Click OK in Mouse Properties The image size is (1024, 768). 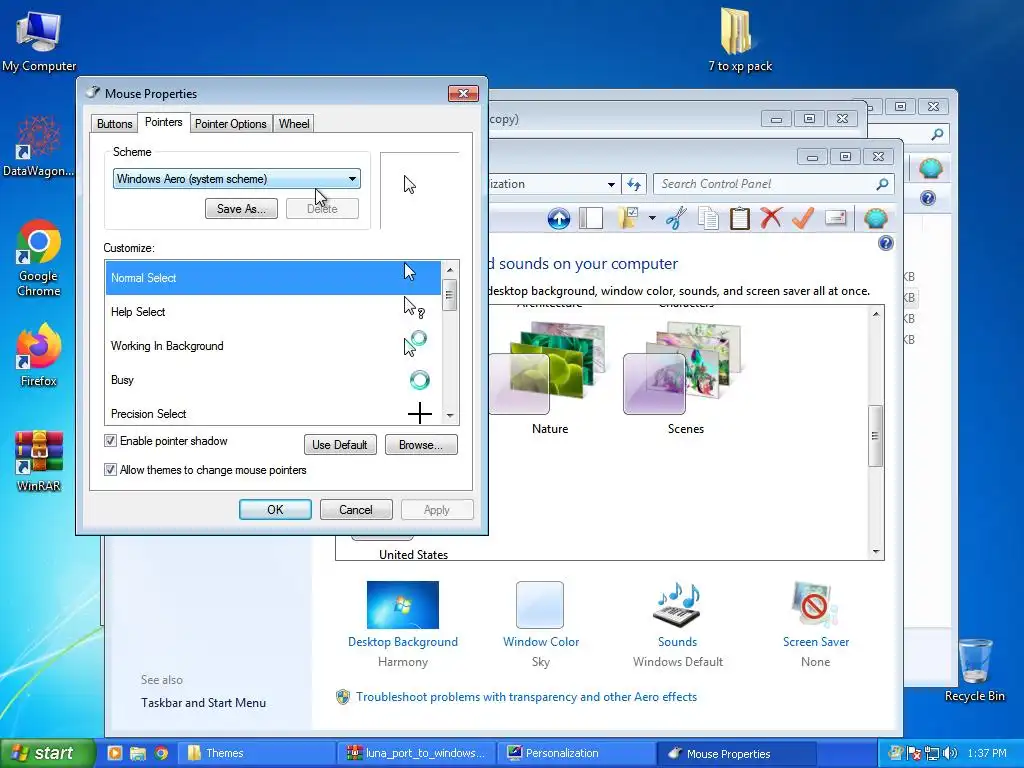(275, 509)
